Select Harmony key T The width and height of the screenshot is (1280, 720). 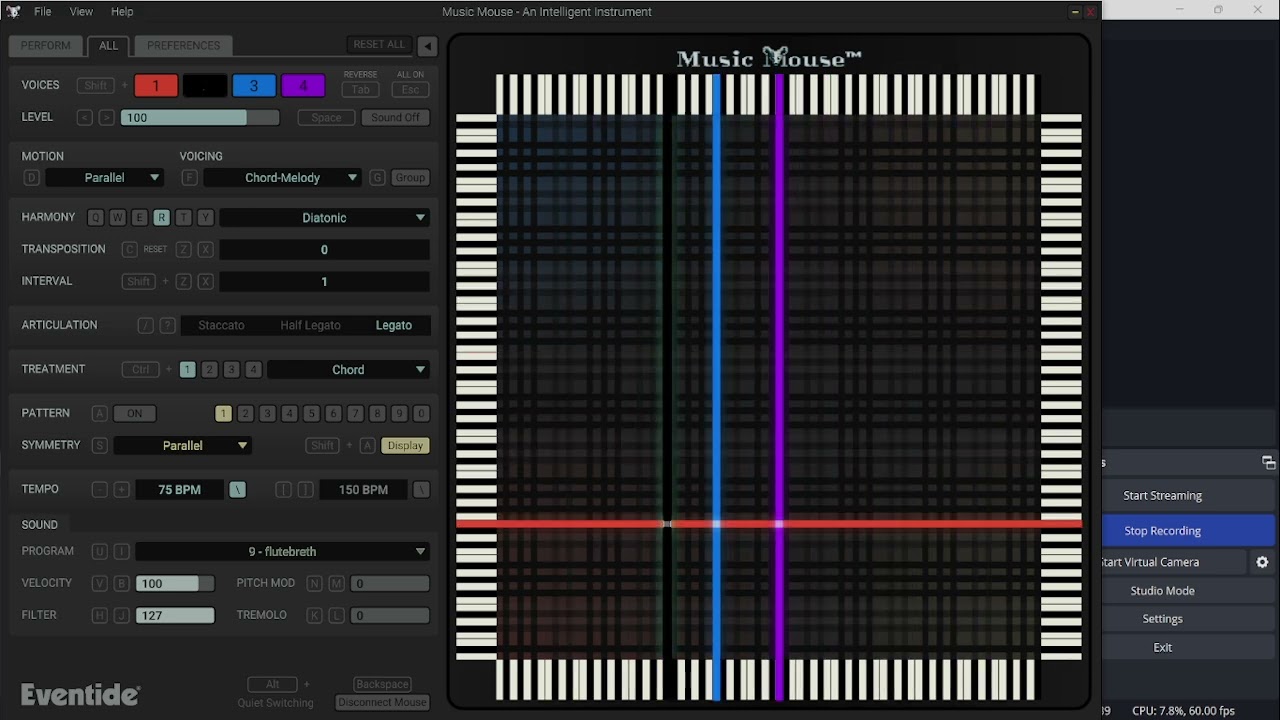coord(184,218)
